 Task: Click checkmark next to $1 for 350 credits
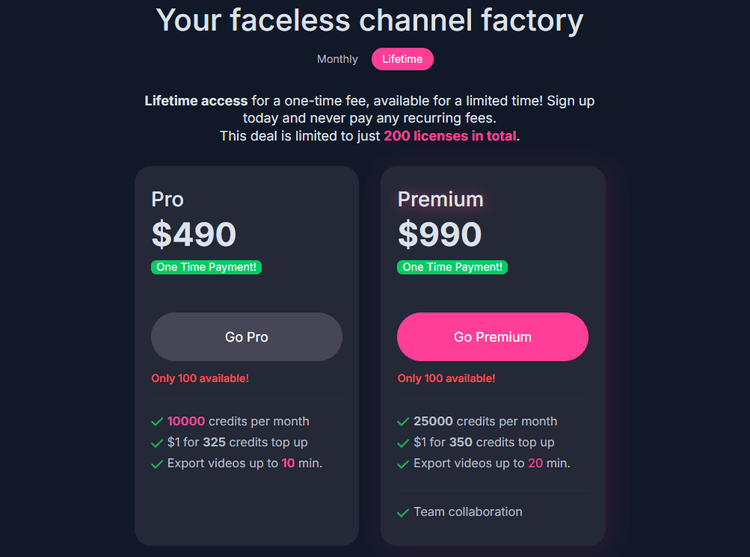tap(403, 443)
